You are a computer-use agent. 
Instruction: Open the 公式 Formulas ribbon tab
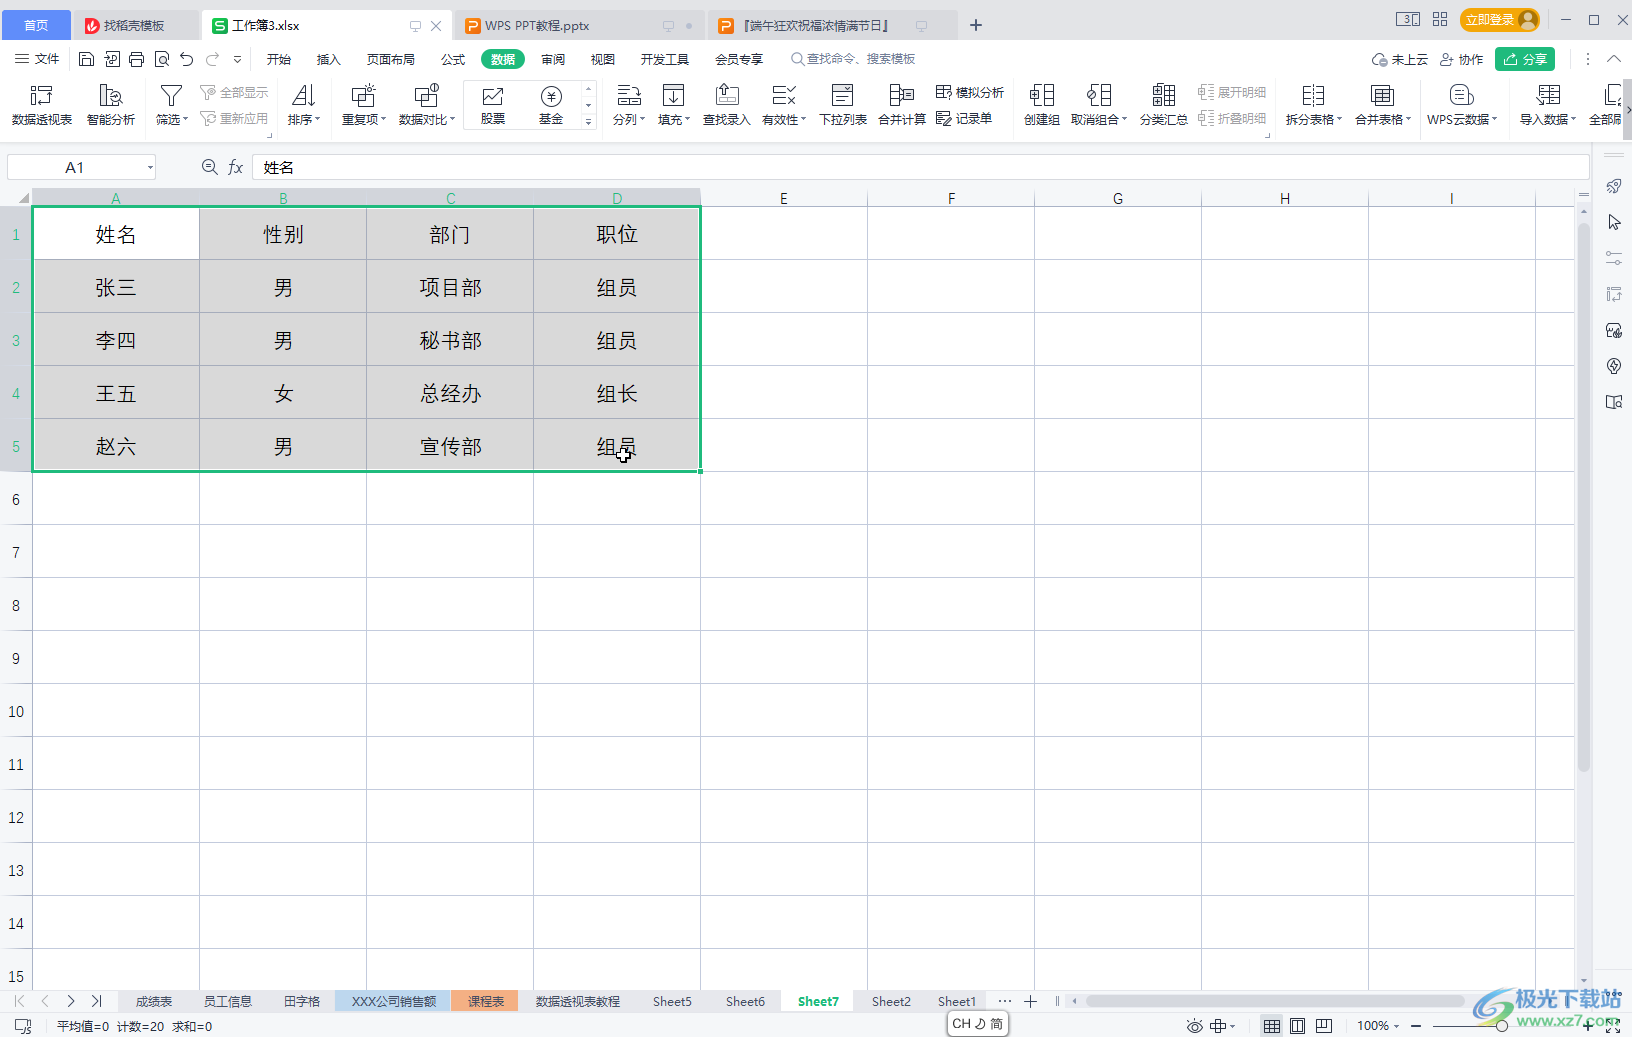(x=453, y=59)
